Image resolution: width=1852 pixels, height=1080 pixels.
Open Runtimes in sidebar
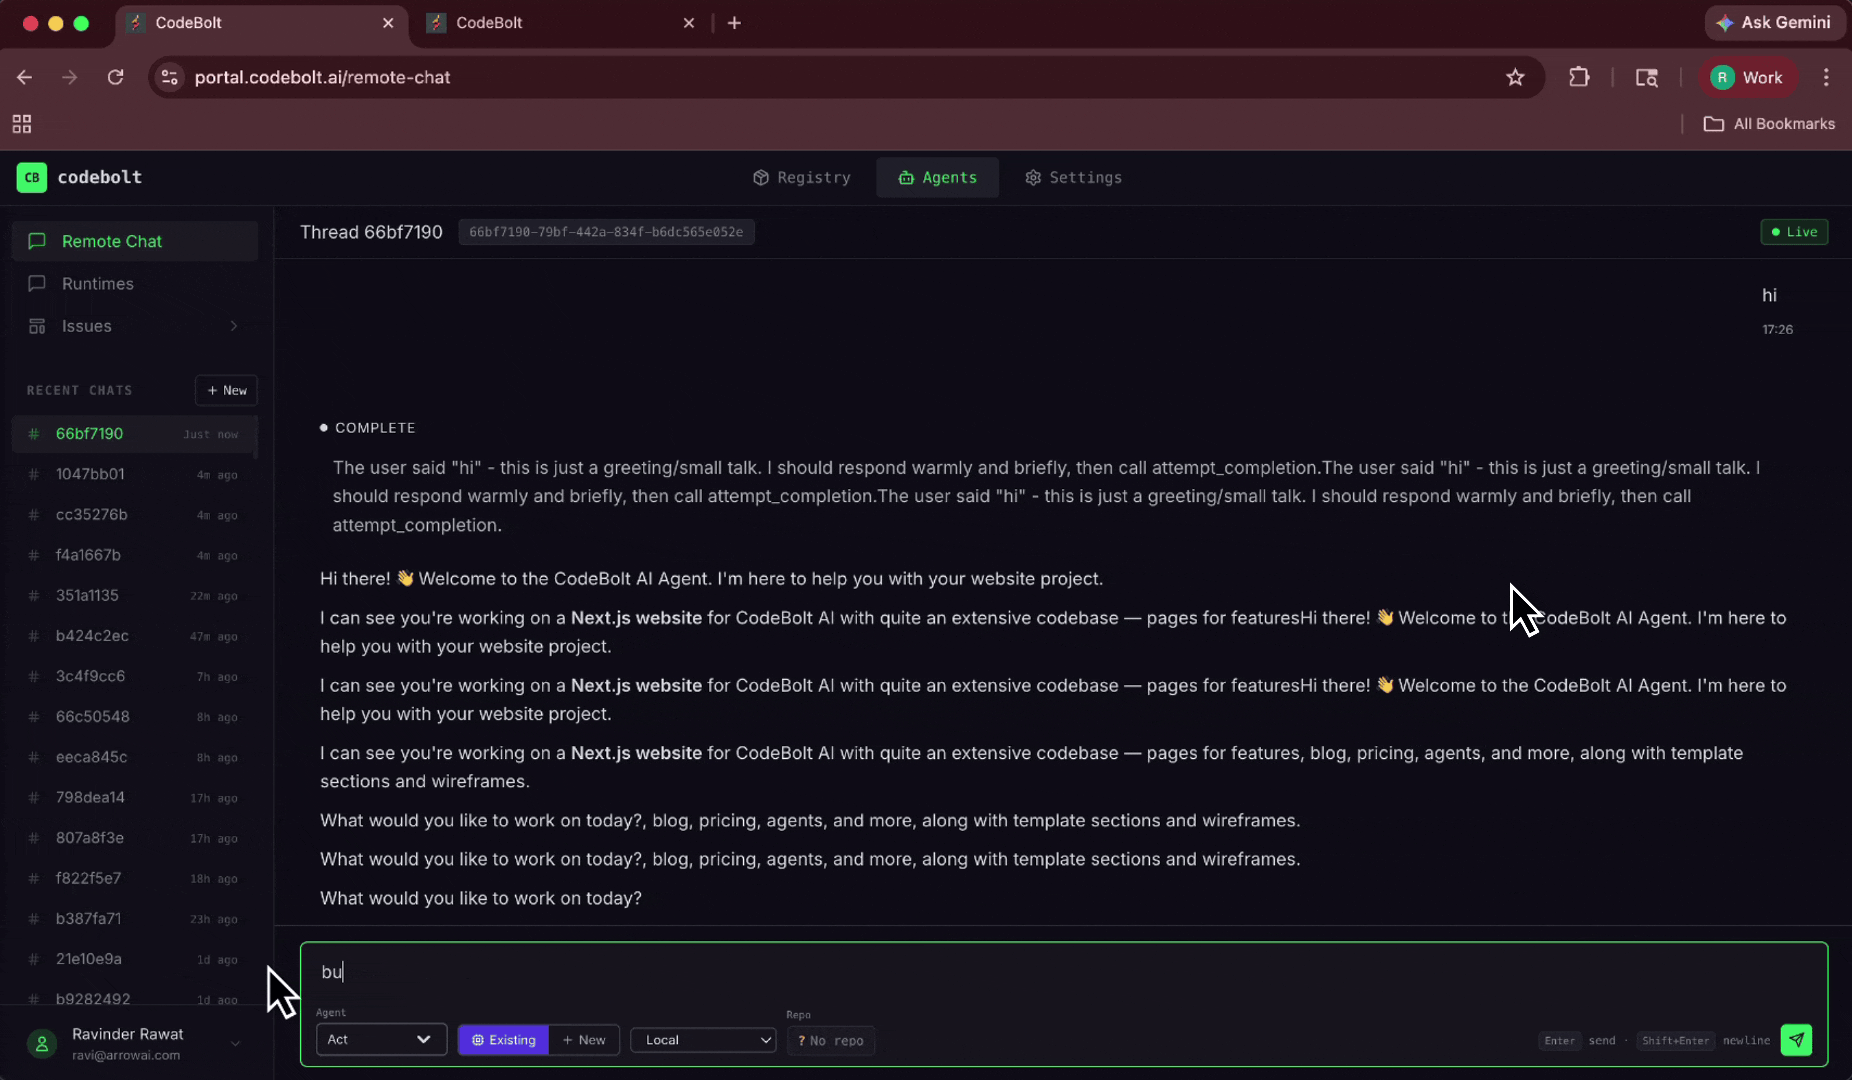pyautogui.click(x=135, y=284)
